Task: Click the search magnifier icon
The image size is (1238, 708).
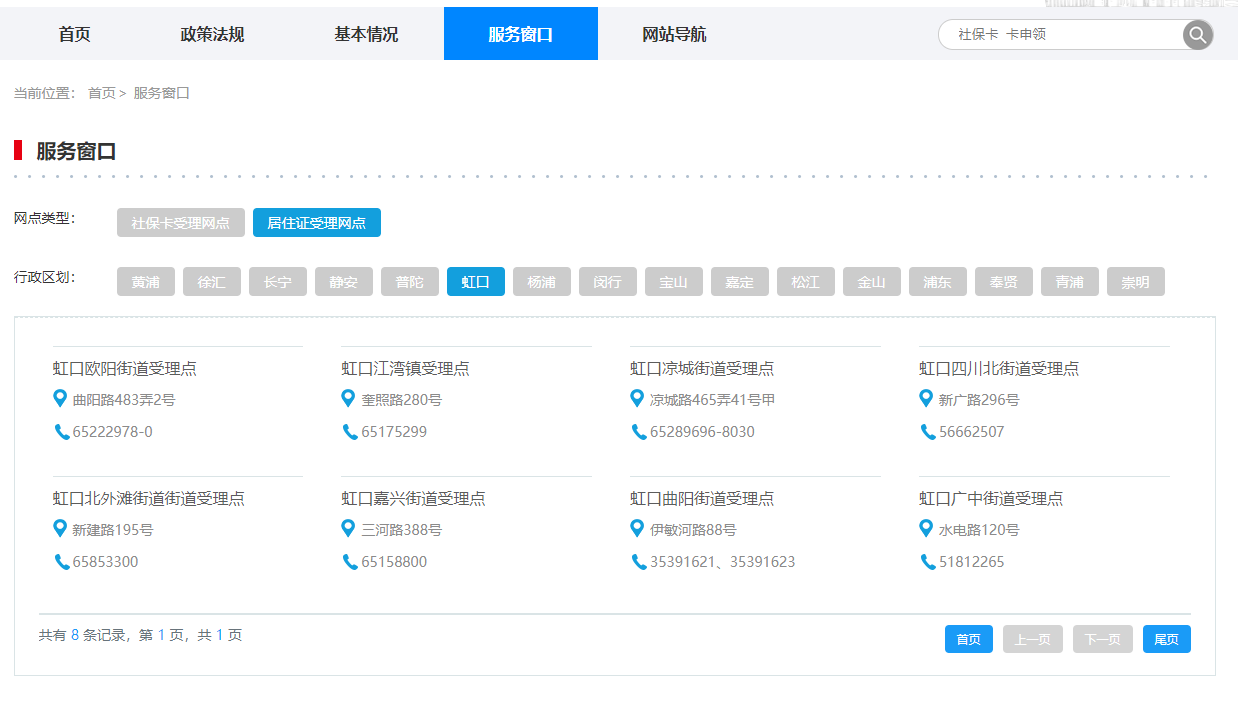Action: pyautogui.click(x=1197, y=35)
